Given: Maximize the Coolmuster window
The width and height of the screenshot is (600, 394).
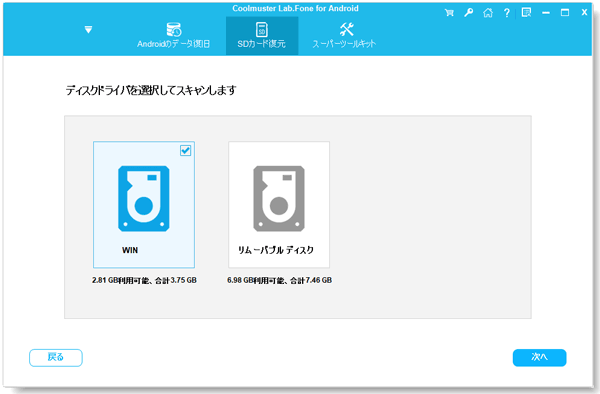Looking at the screenshot, I should coord(565,13).
